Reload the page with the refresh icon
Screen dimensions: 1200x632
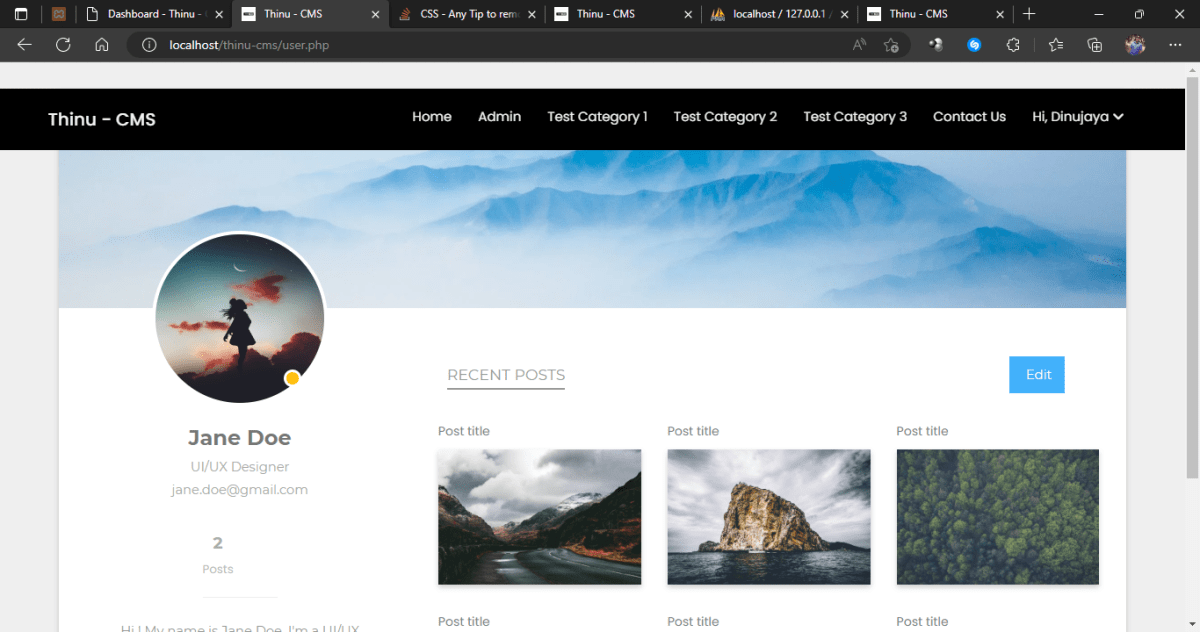coord(63,45)
